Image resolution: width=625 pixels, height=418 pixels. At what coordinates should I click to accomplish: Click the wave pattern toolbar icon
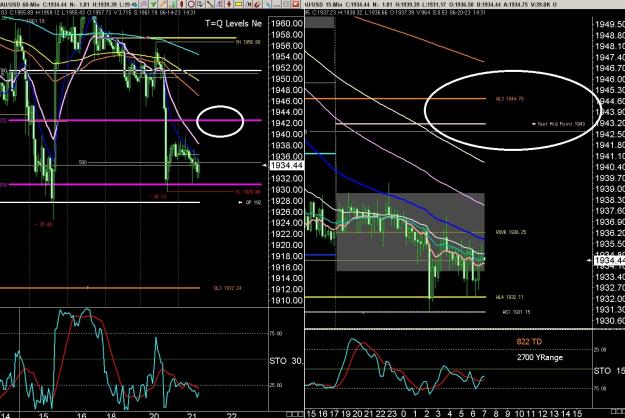click(248, 4)
